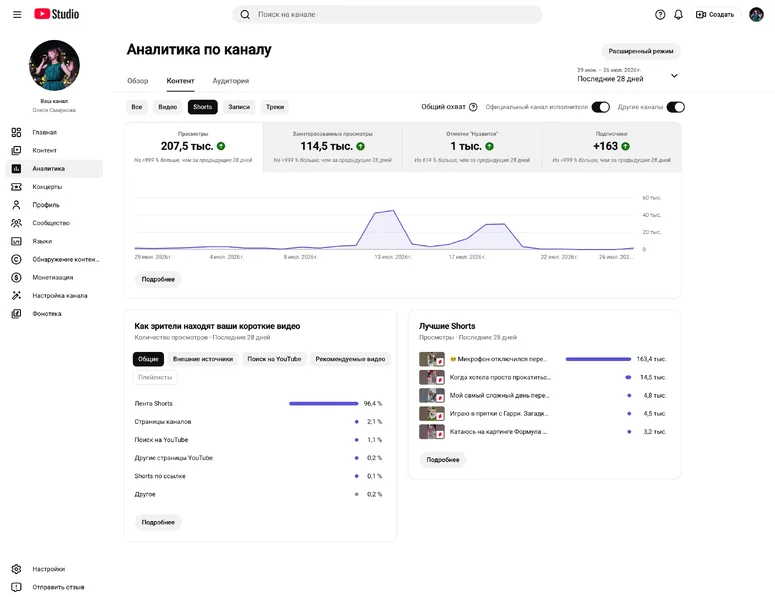Open the help question mark icon
This screenshot has width=775, height=600.
tap(660, 14)
